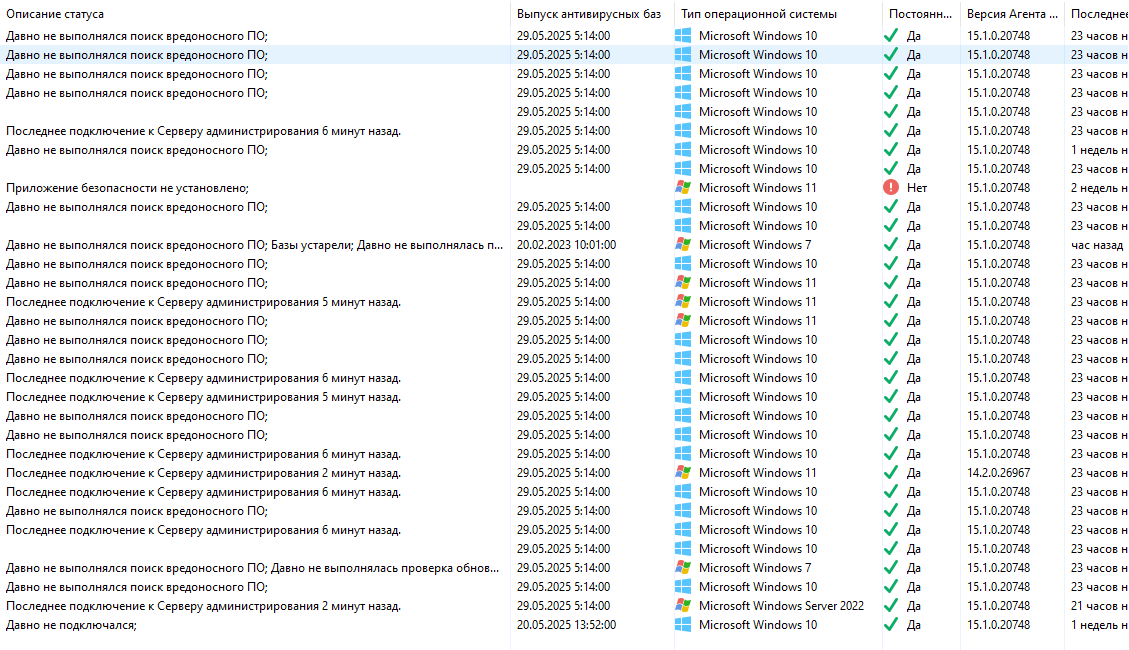This screenshot has height=650, width=1129.
Task: Select the Приложение безопасности не установлено; status text
Action: tap(127, 188)
